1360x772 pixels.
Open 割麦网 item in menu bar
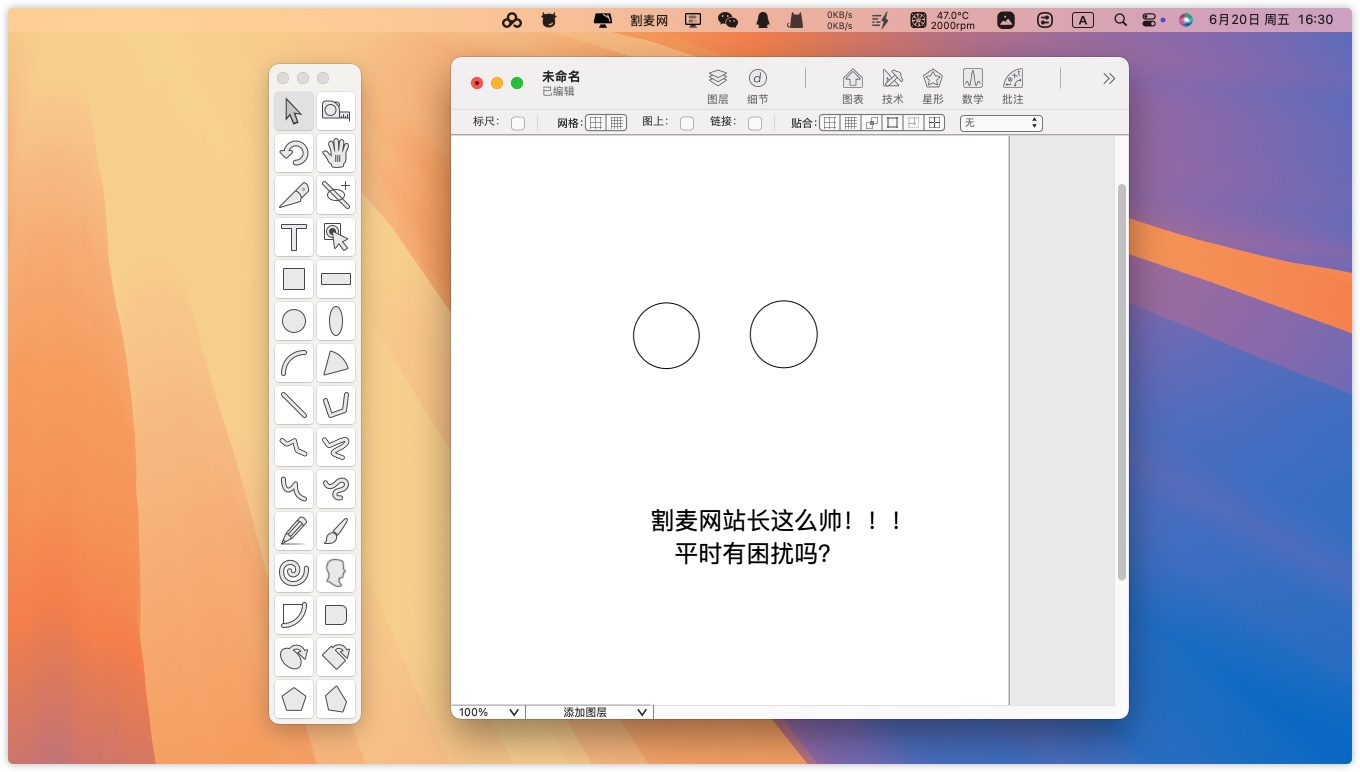point(649,20)
